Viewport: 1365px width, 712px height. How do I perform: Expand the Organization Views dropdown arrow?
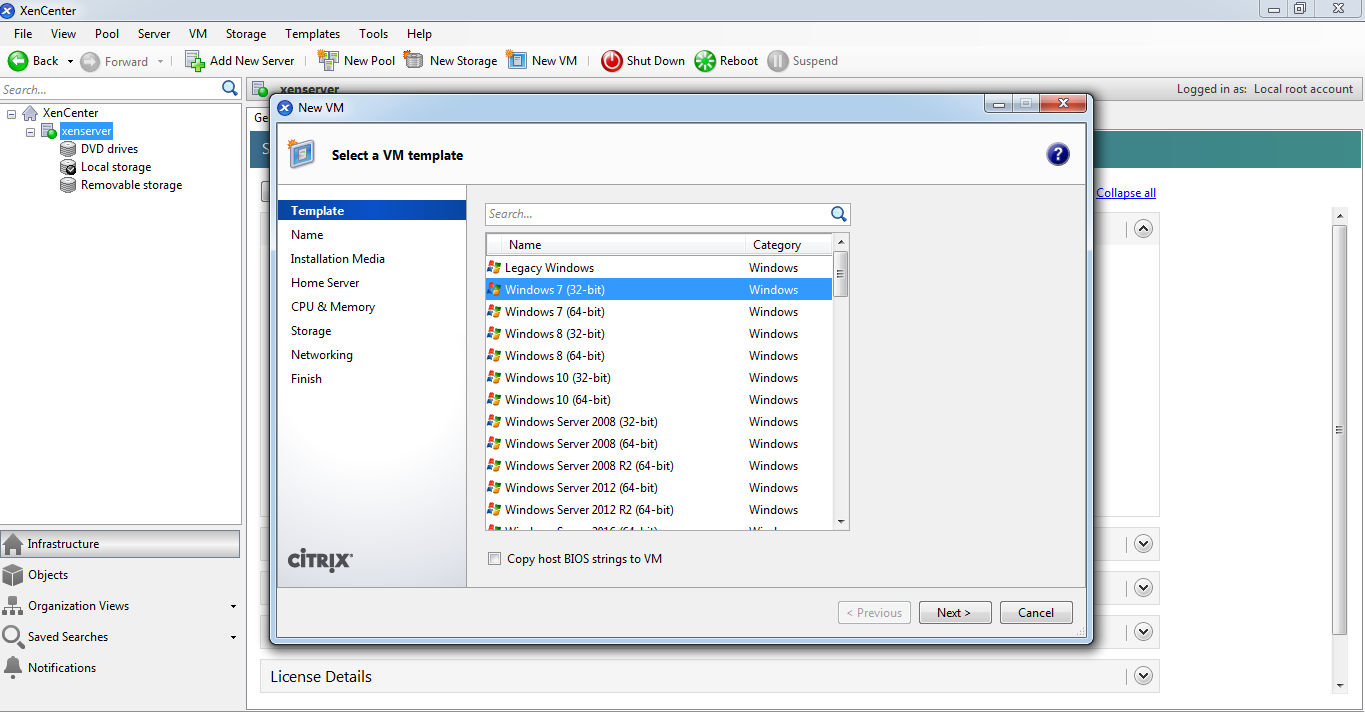(233, 607)
